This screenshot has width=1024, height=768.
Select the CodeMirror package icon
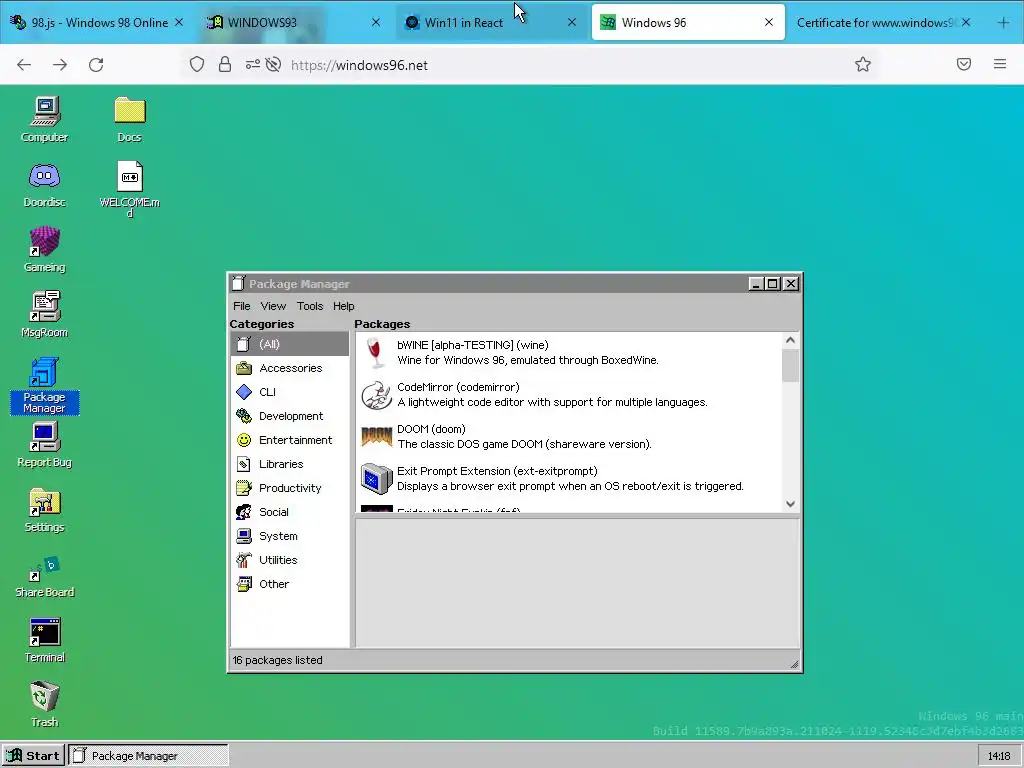(376, 394)
